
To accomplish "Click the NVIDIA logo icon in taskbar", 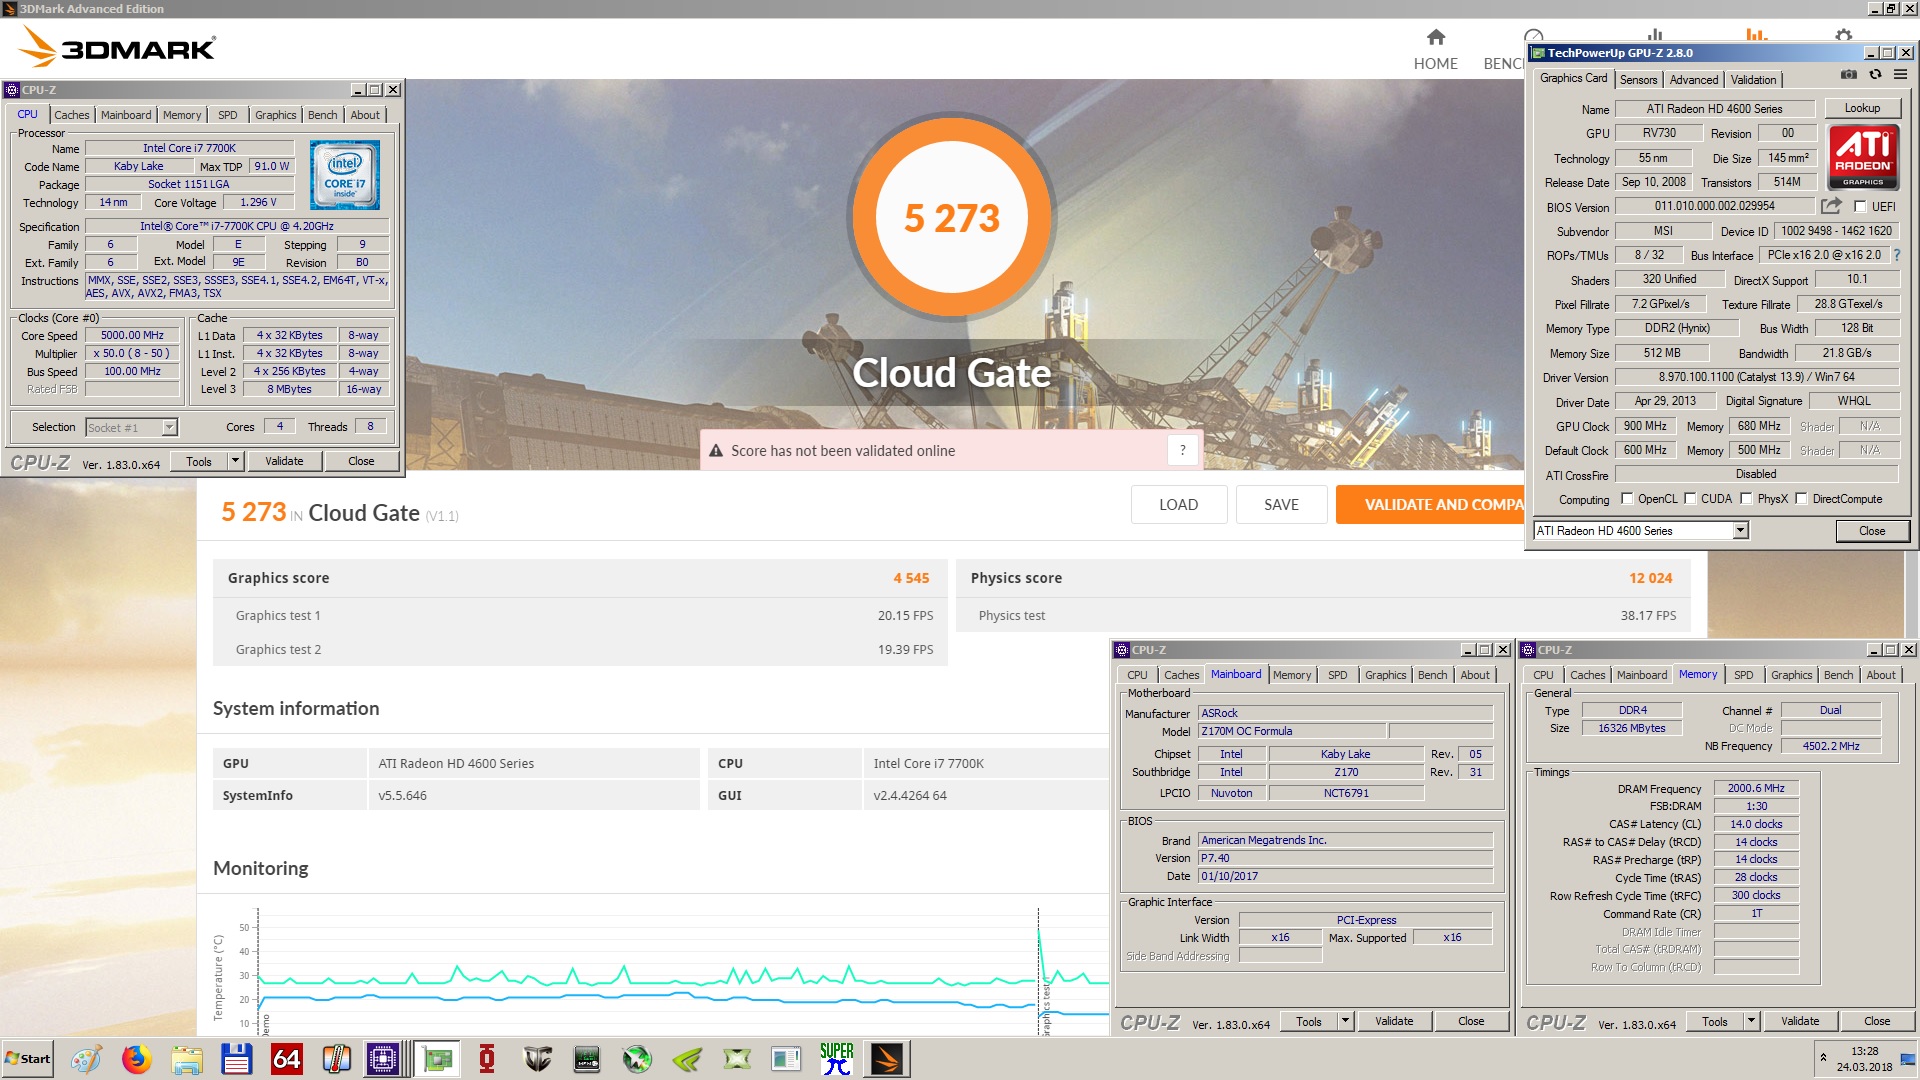I will [687, 1059].
